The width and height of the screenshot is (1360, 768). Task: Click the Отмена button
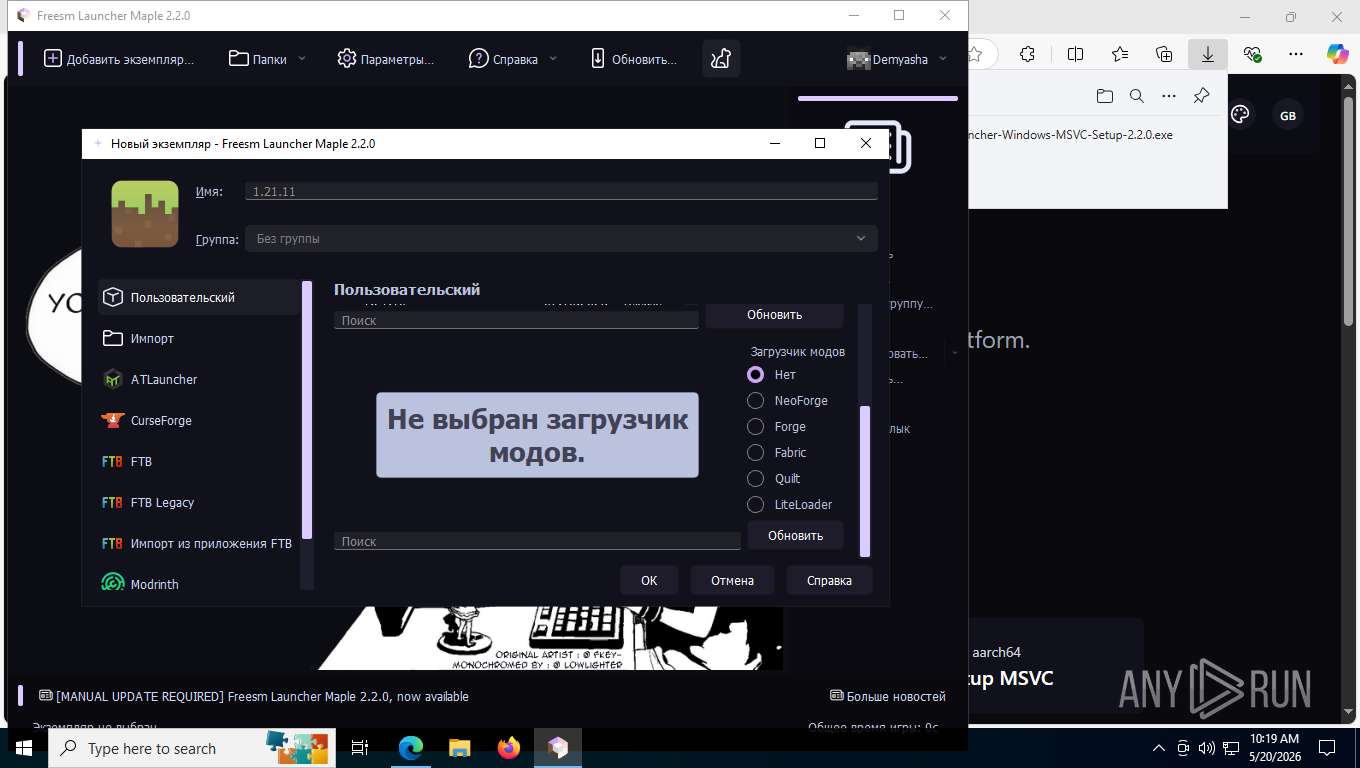[x=732, y=580]
